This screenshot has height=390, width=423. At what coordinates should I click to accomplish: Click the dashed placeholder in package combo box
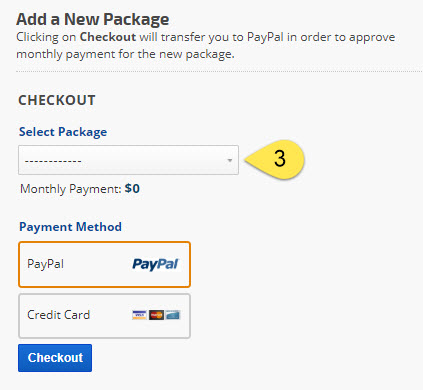coord(53,161)
